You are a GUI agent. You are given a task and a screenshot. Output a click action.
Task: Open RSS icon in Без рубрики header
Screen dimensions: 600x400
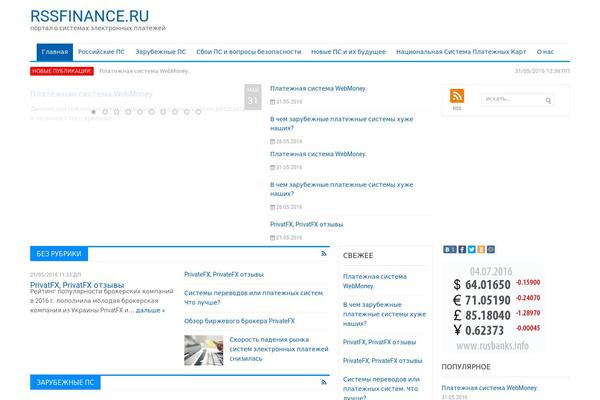pos(324,253)
